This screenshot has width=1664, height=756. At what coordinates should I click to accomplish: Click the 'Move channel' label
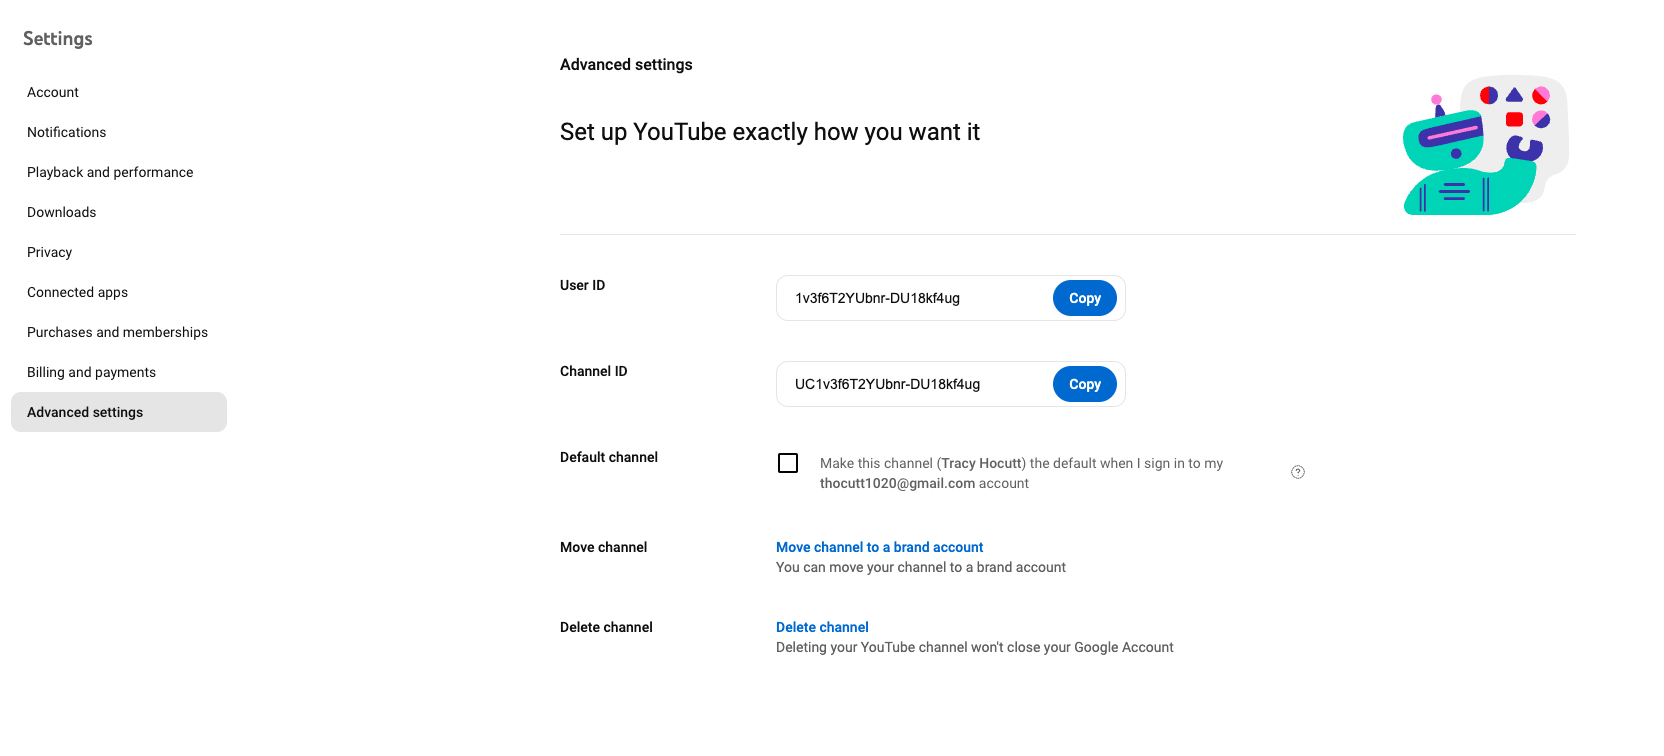pos(604,547)
